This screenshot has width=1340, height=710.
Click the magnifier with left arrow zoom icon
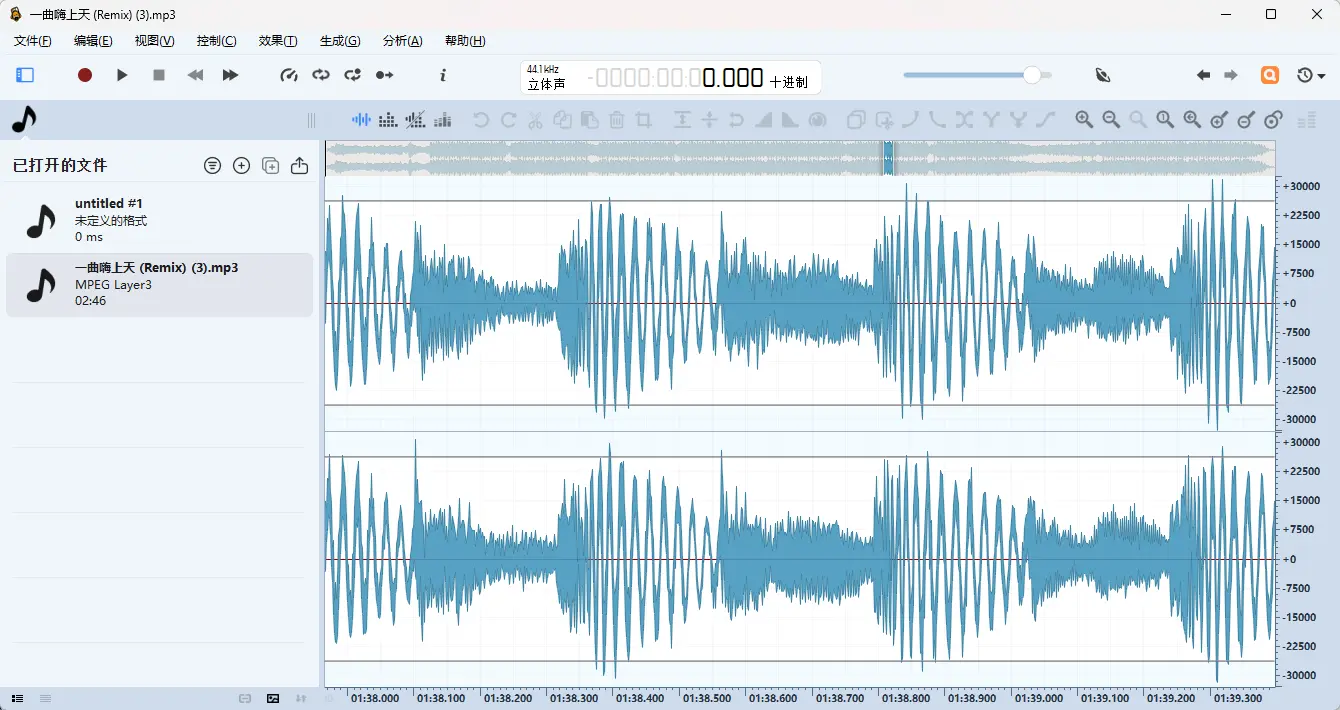1192,120
